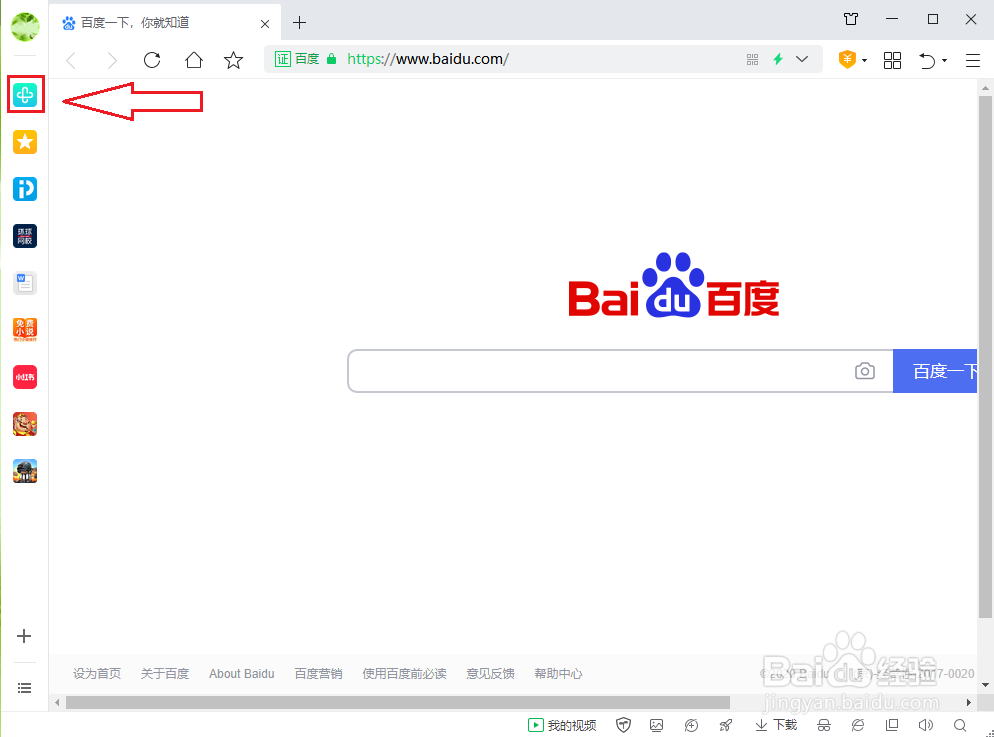Click the vertical scrollbar thumb
Image resolution: width=994 pixels, height=737 pixels.
pos(985,357)
